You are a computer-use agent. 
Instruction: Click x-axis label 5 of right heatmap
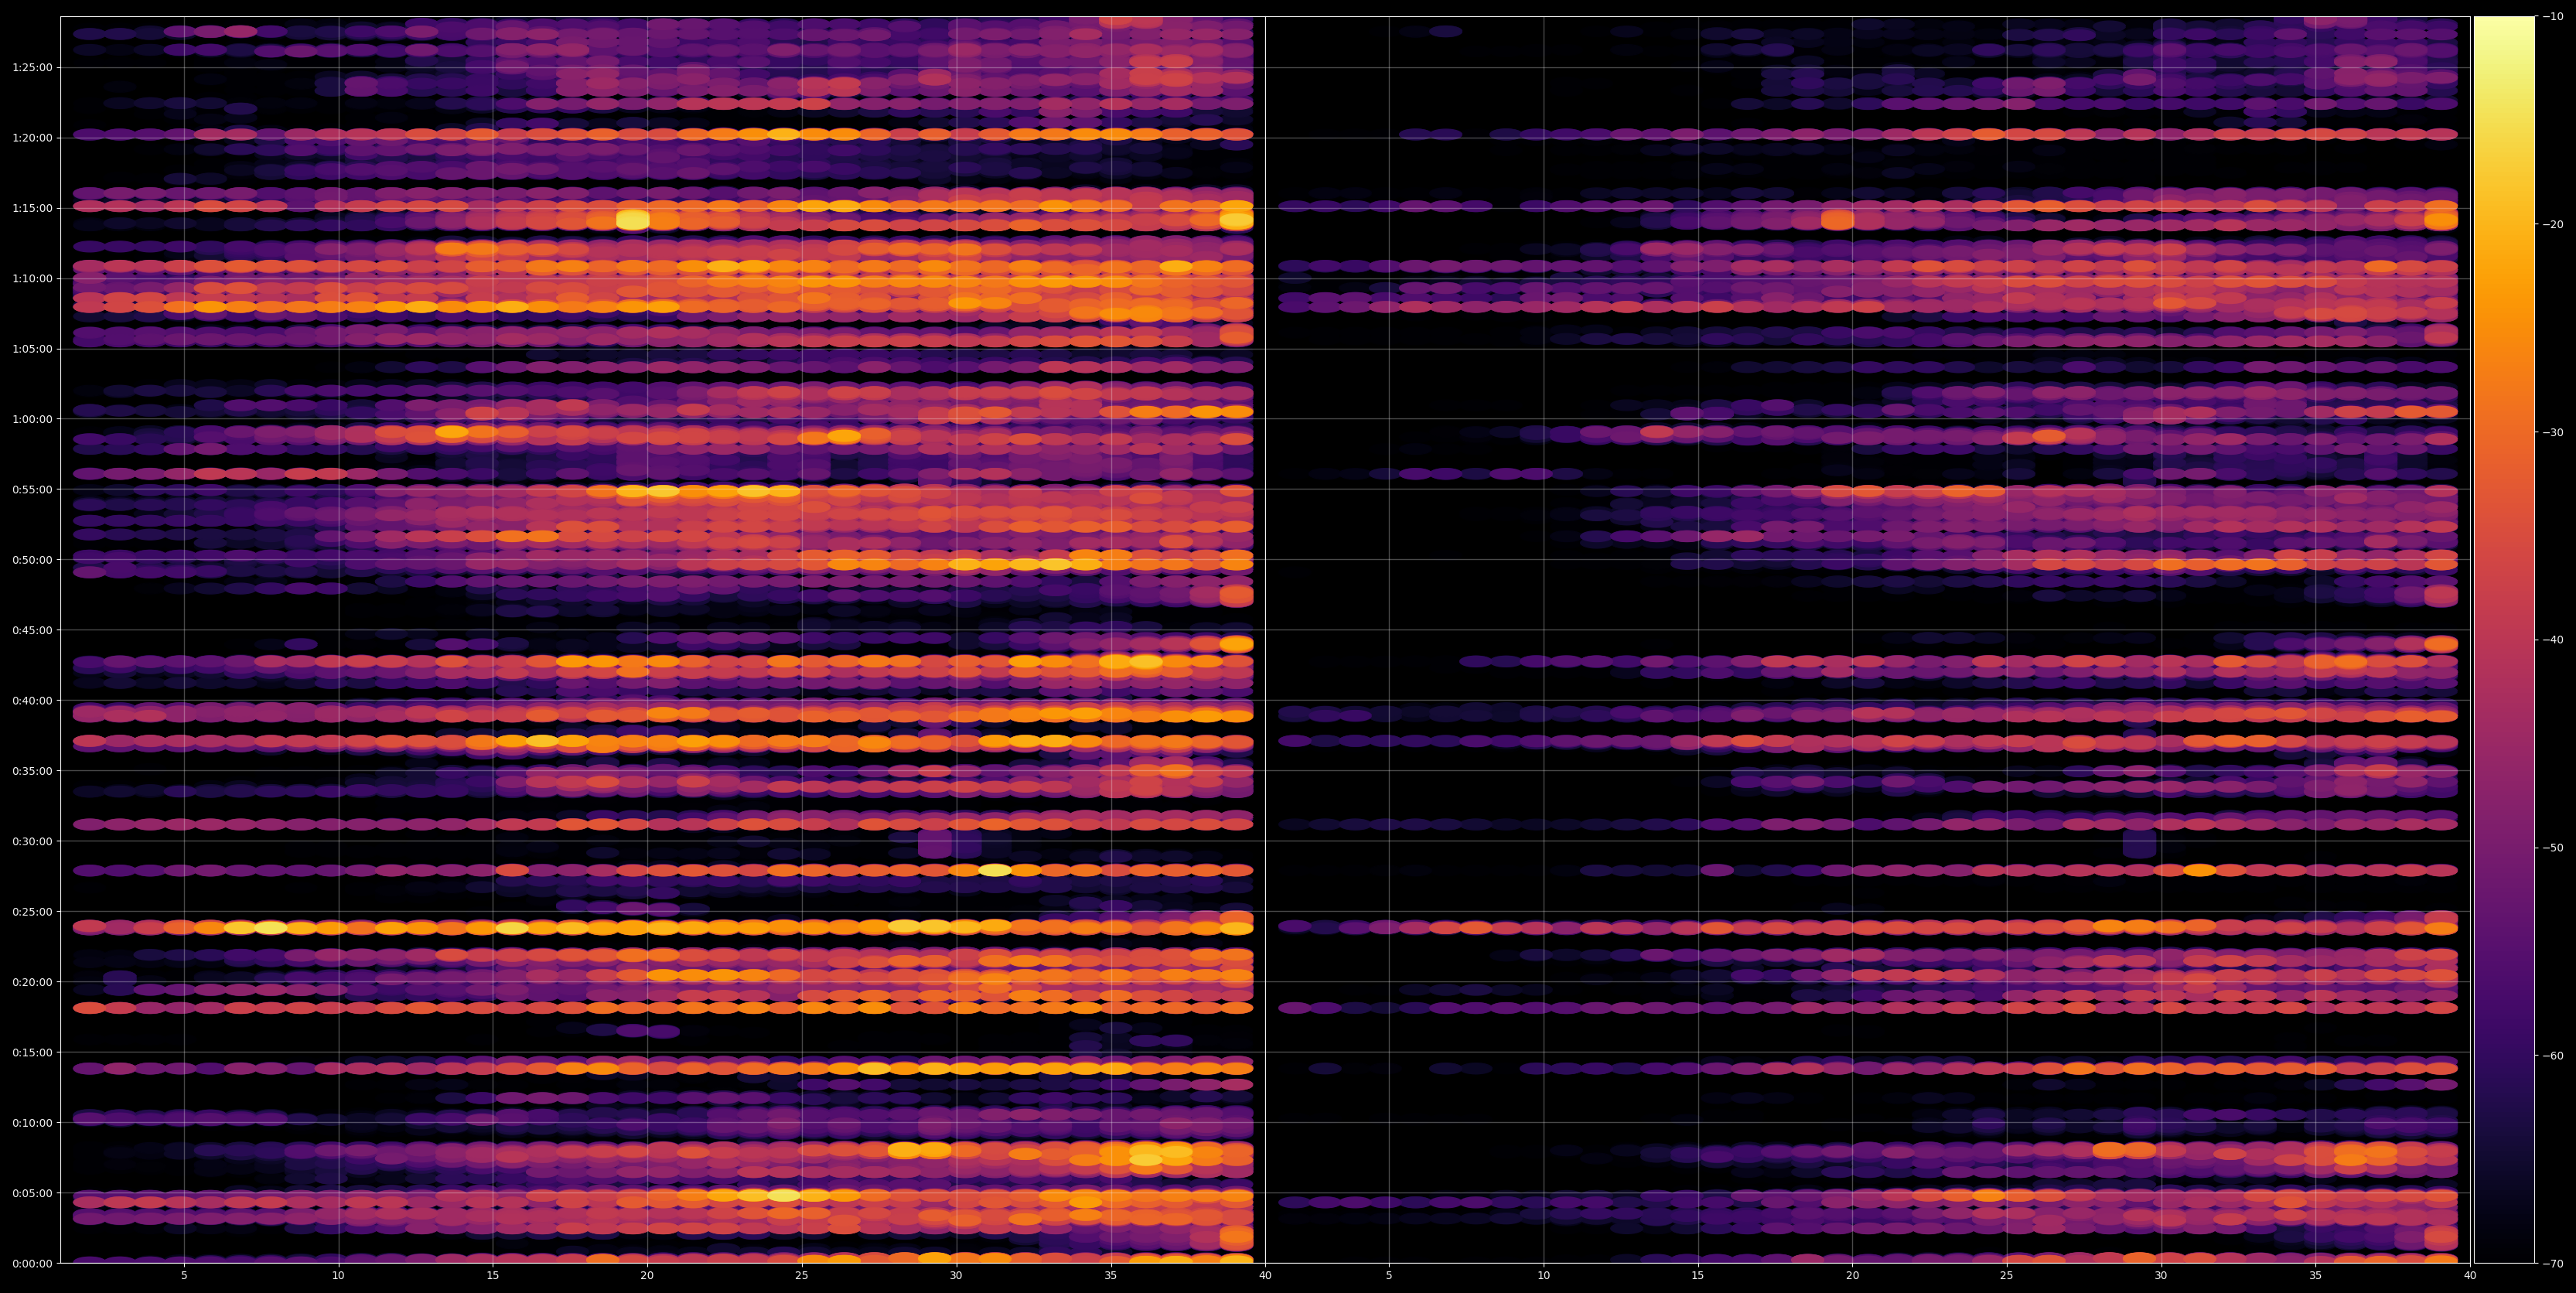(x=1389, y=1276)
